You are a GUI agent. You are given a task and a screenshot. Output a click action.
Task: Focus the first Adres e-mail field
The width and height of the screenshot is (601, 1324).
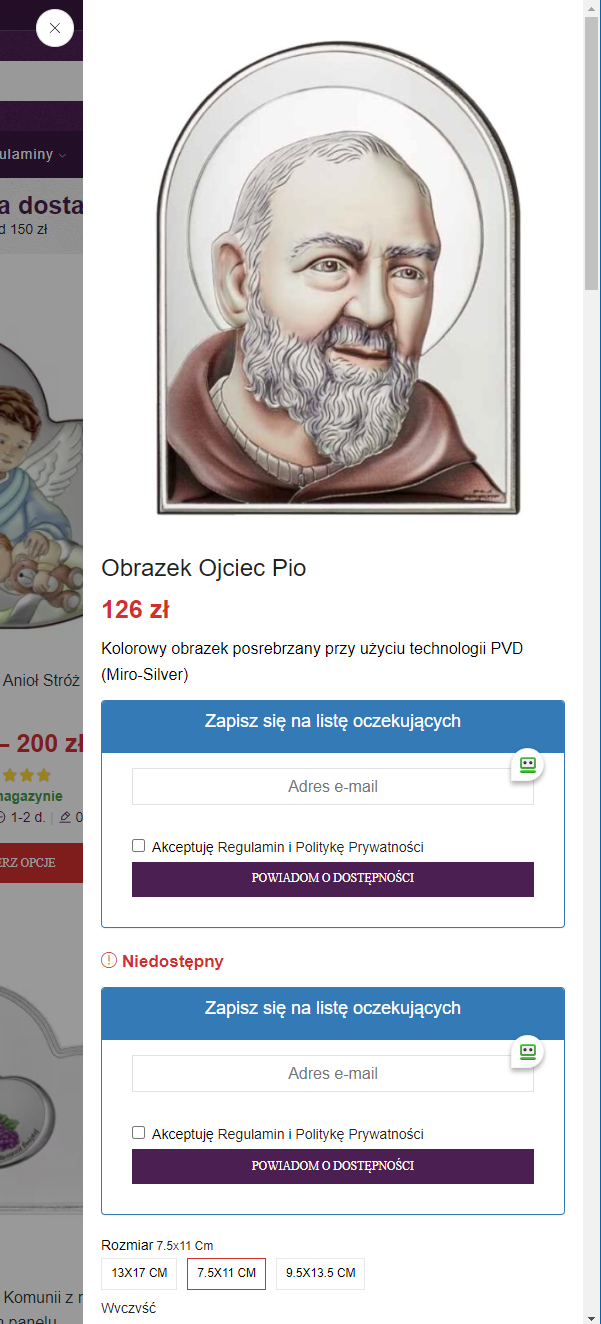click(333, 787)
